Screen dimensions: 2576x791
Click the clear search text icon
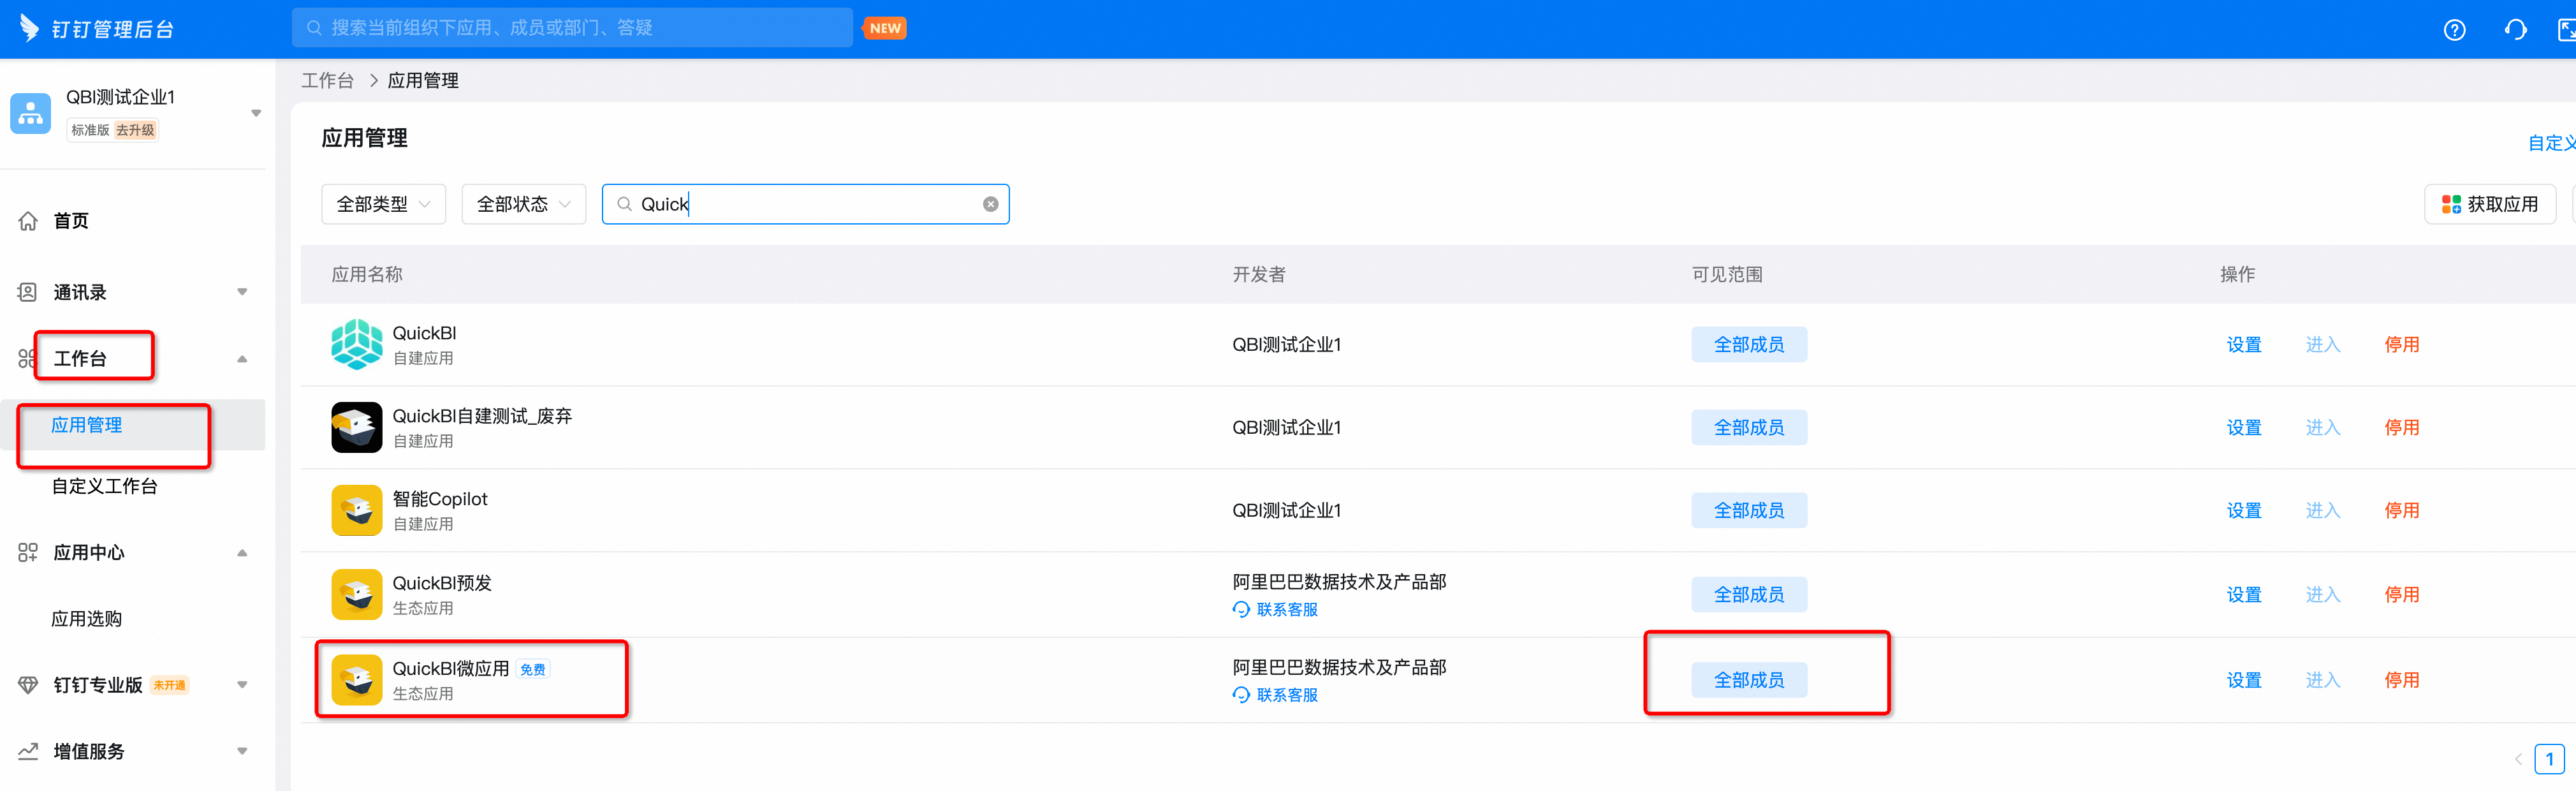coord(990,204)
